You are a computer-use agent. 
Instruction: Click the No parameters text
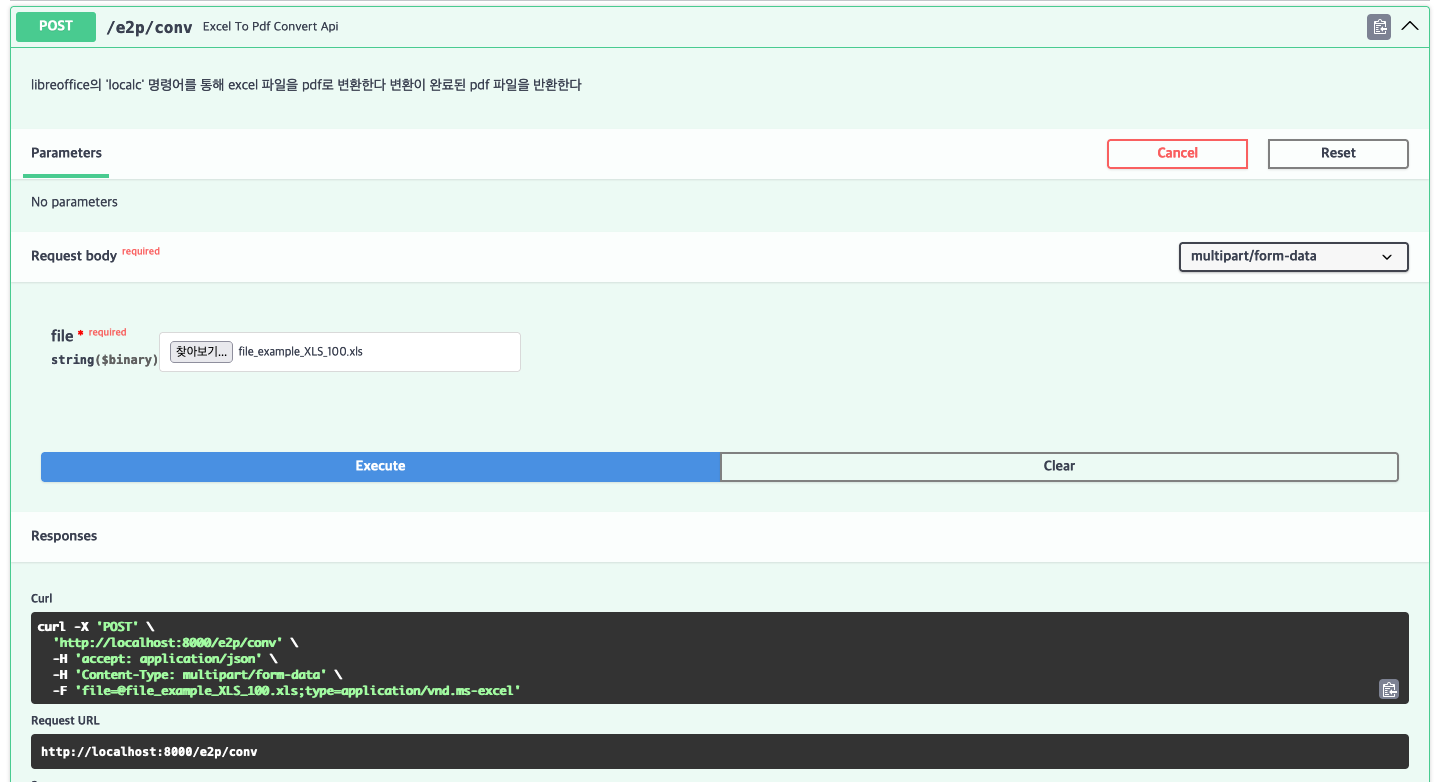click(74, 202)
